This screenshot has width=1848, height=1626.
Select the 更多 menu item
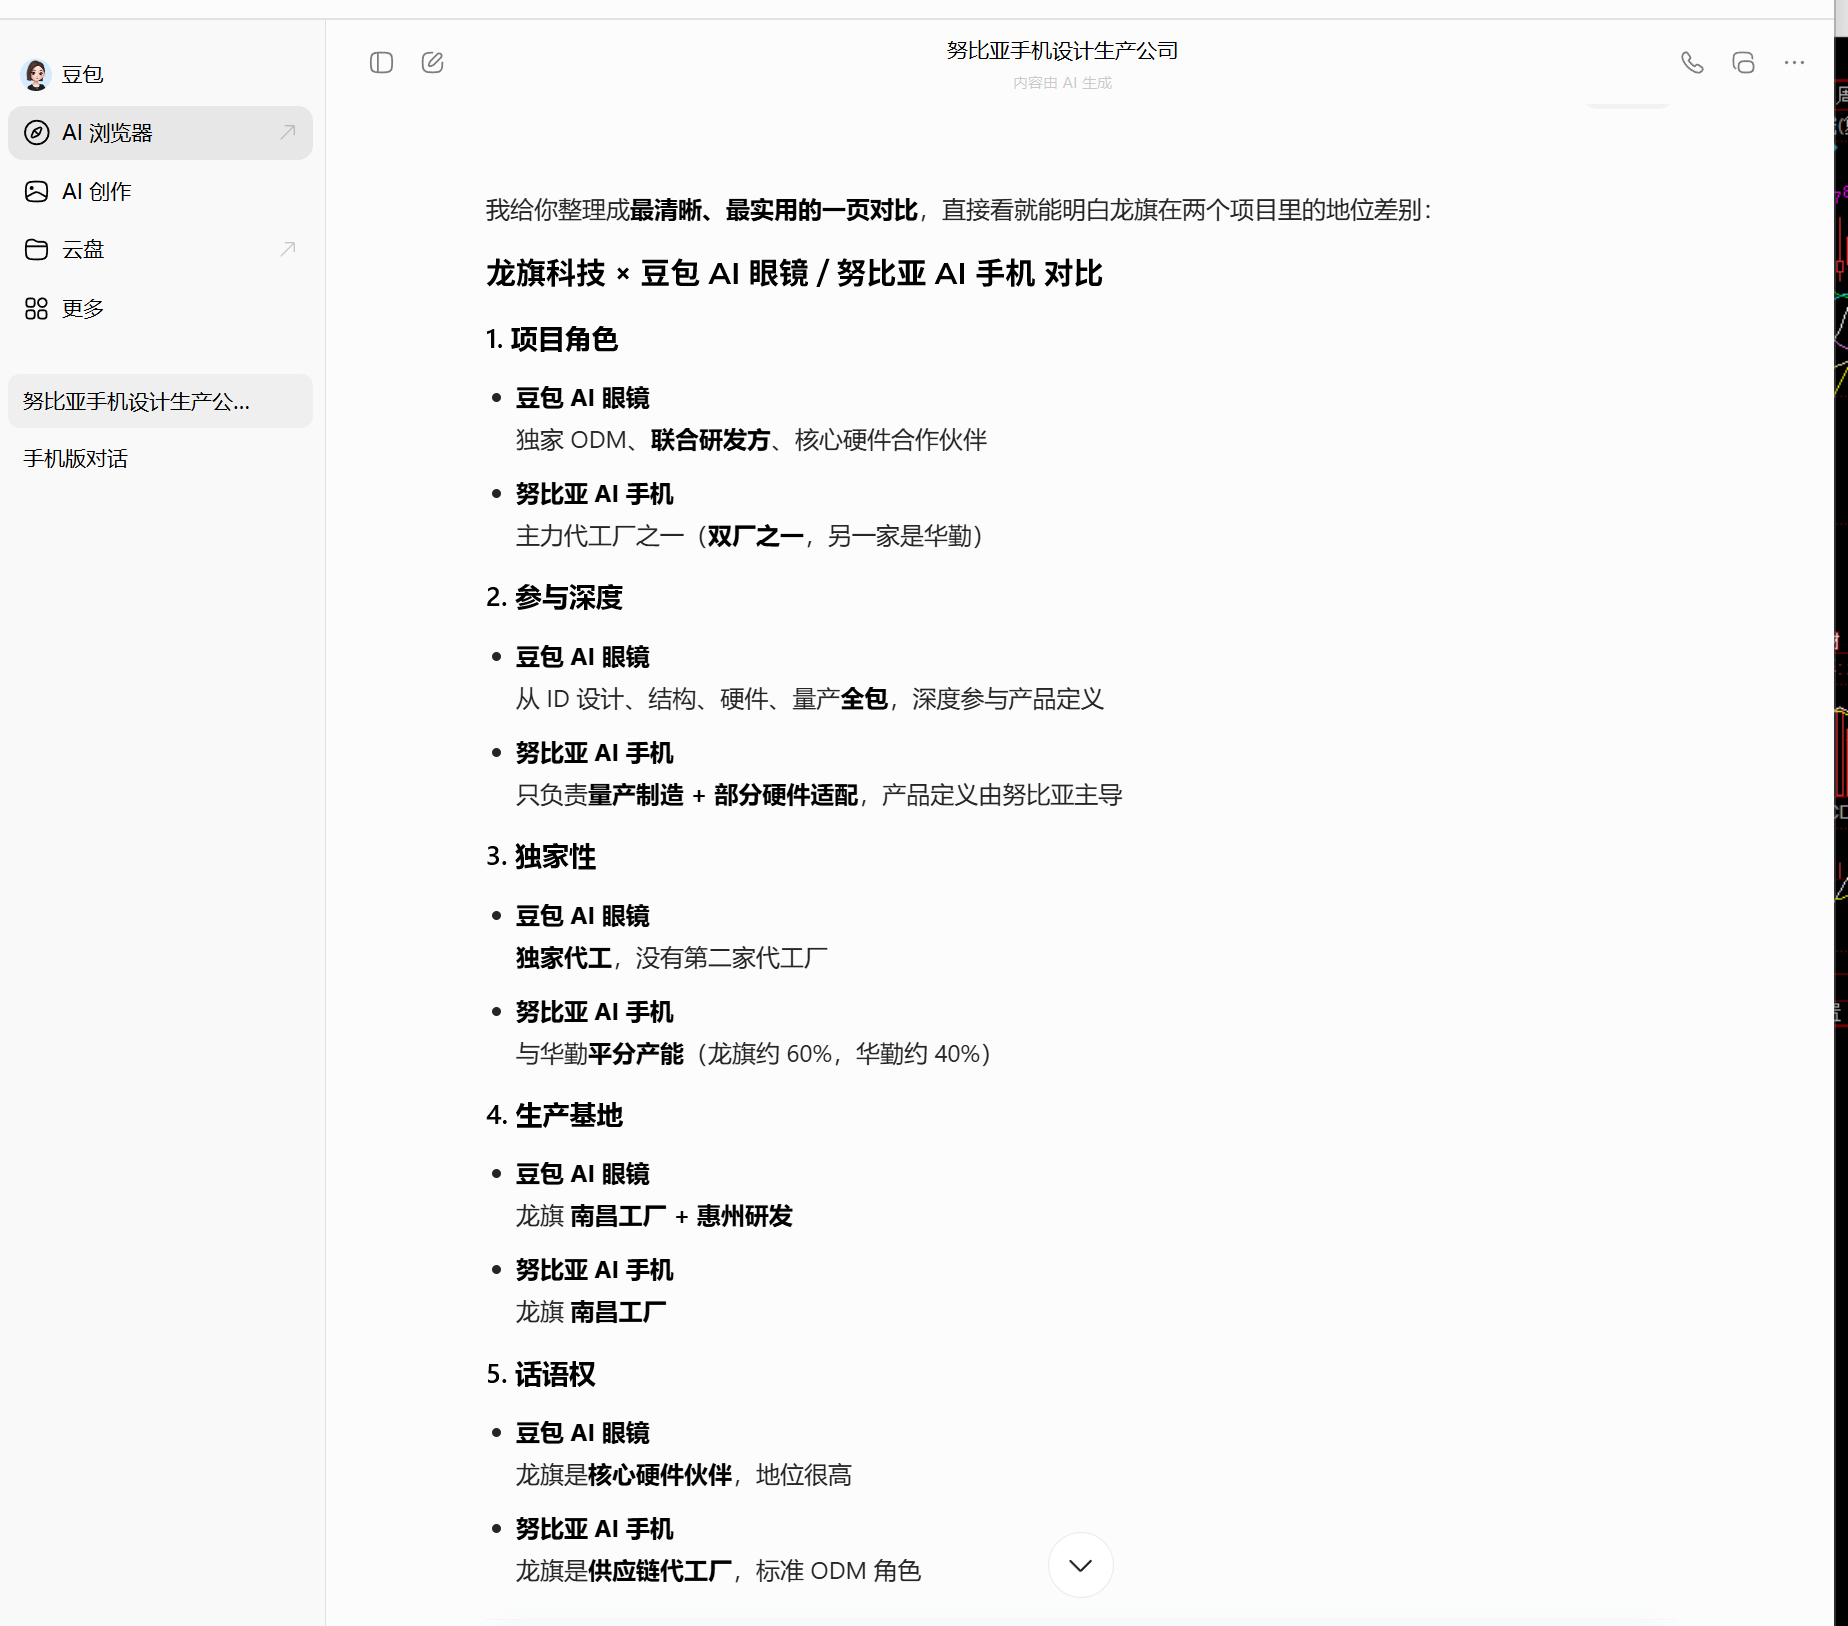pos(160,309)
